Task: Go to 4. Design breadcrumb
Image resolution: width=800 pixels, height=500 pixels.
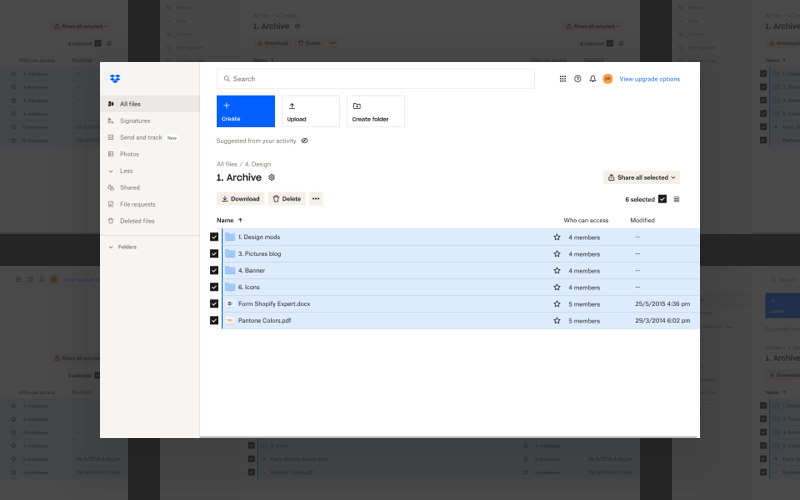Action: [258, 164]
